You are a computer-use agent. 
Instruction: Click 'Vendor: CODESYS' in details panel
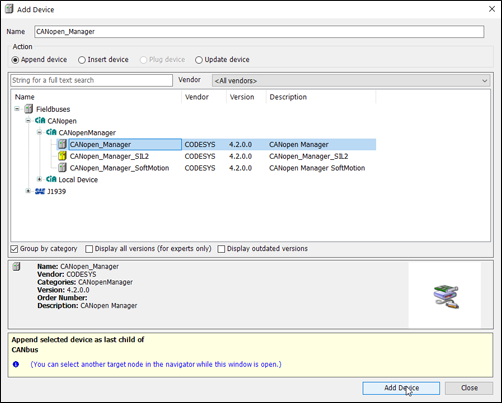[67, 274]
